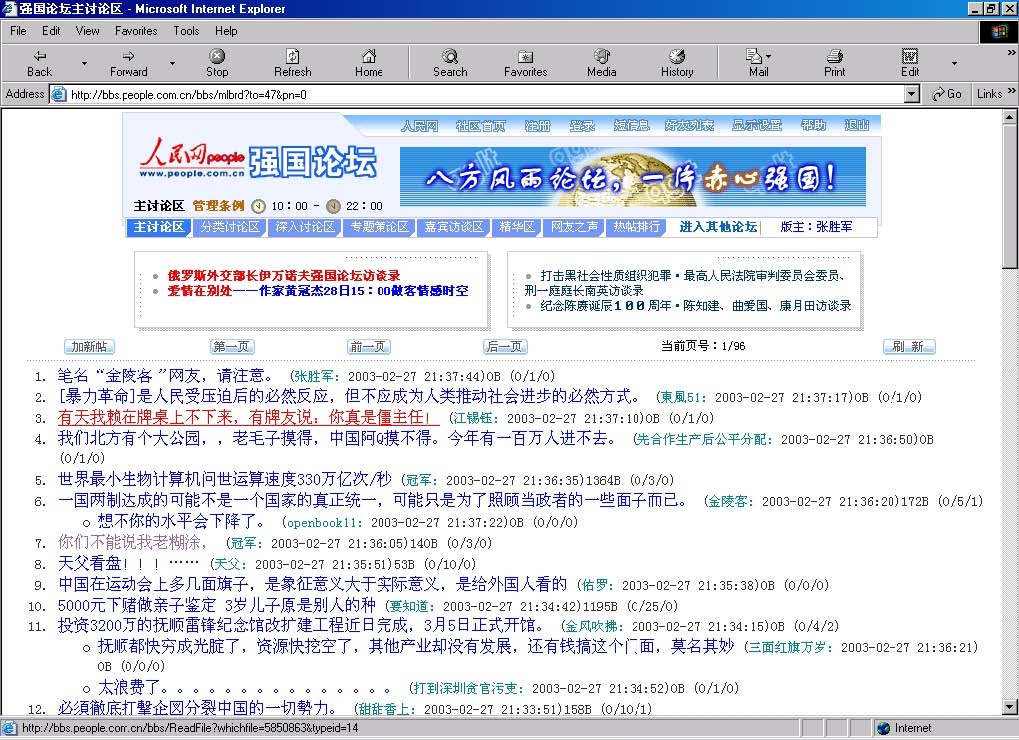
Task: Open 俄罗斯外交部长伊万诺夫 访谈录 link
Action: click(284, 275)
